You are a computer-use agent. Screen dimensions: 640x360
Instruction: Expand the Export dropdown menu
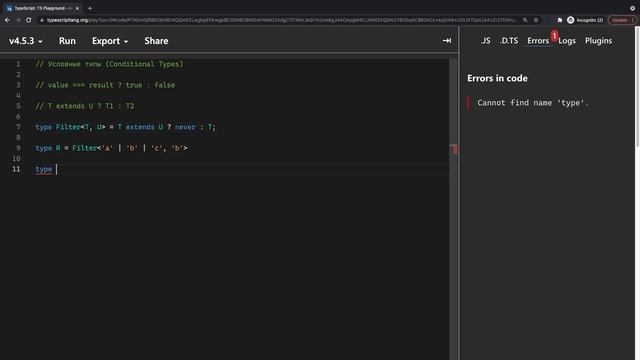click(110, 41)
